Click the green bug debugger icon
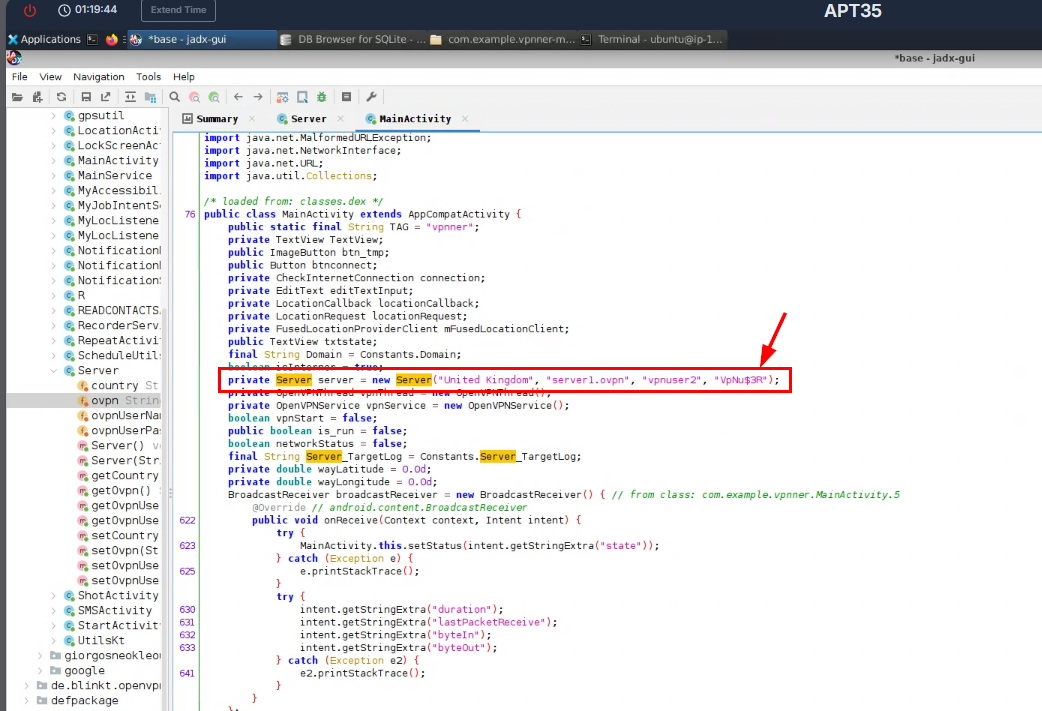This screenshot has width=1042, height=711. 321,97
